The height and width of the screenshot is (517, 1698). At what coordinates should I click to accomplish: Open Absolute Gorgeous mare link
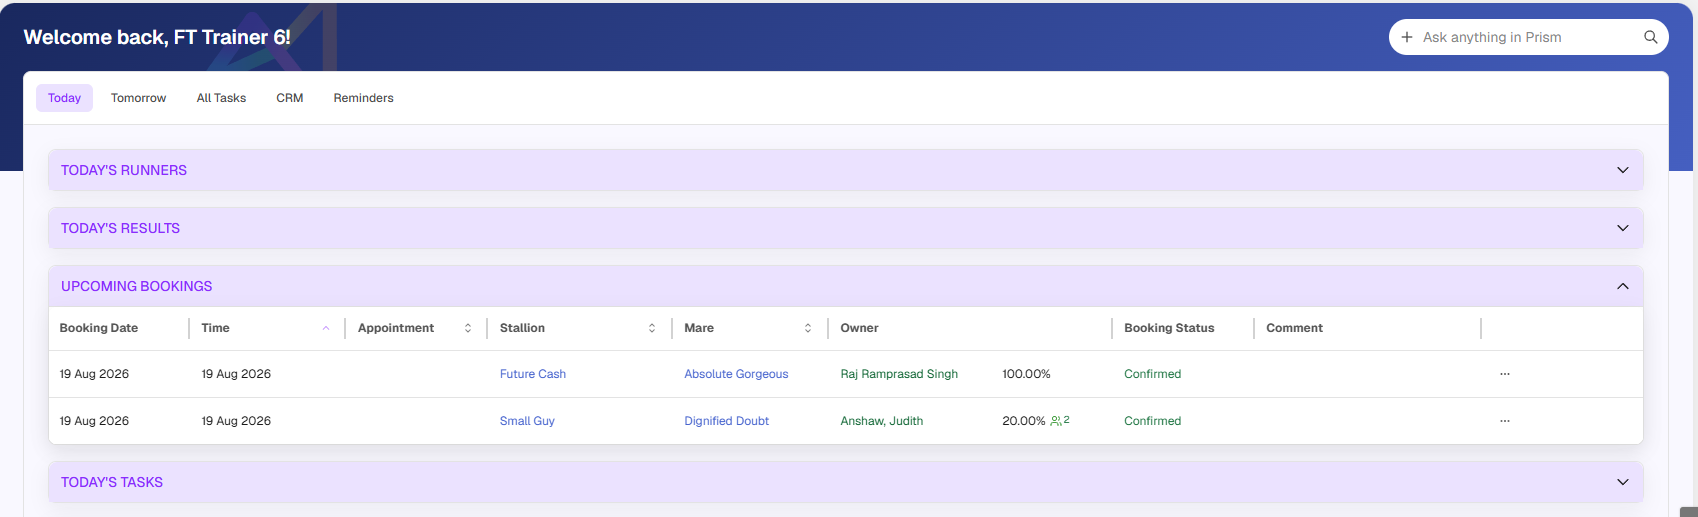[736, 374]
